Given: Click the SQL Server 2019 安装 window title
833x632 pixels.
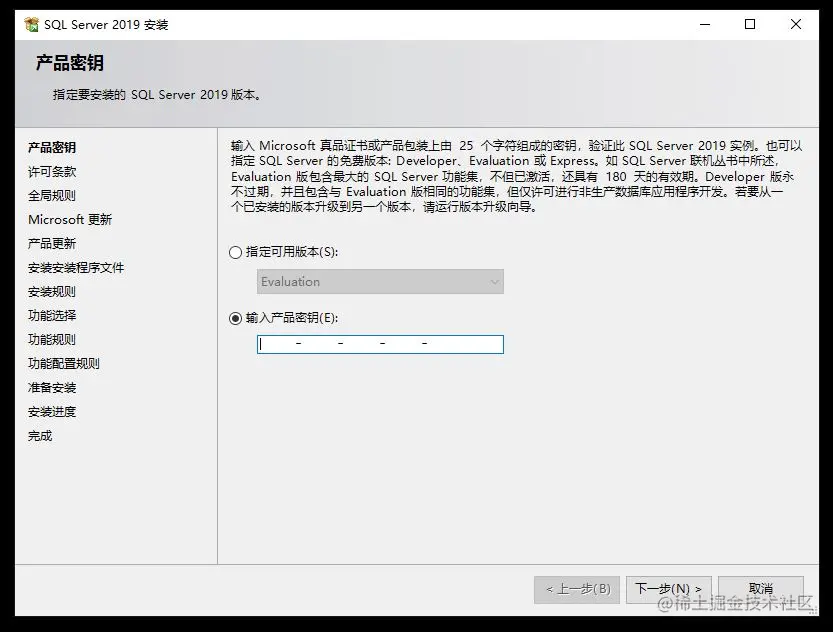Looking at the screenshot, I should (106, 25).
